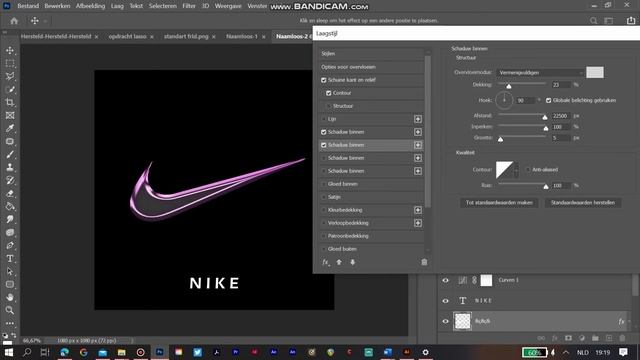Open the Contour picker dropdown arrow
The image size is (640, 360).
(516, 170)
